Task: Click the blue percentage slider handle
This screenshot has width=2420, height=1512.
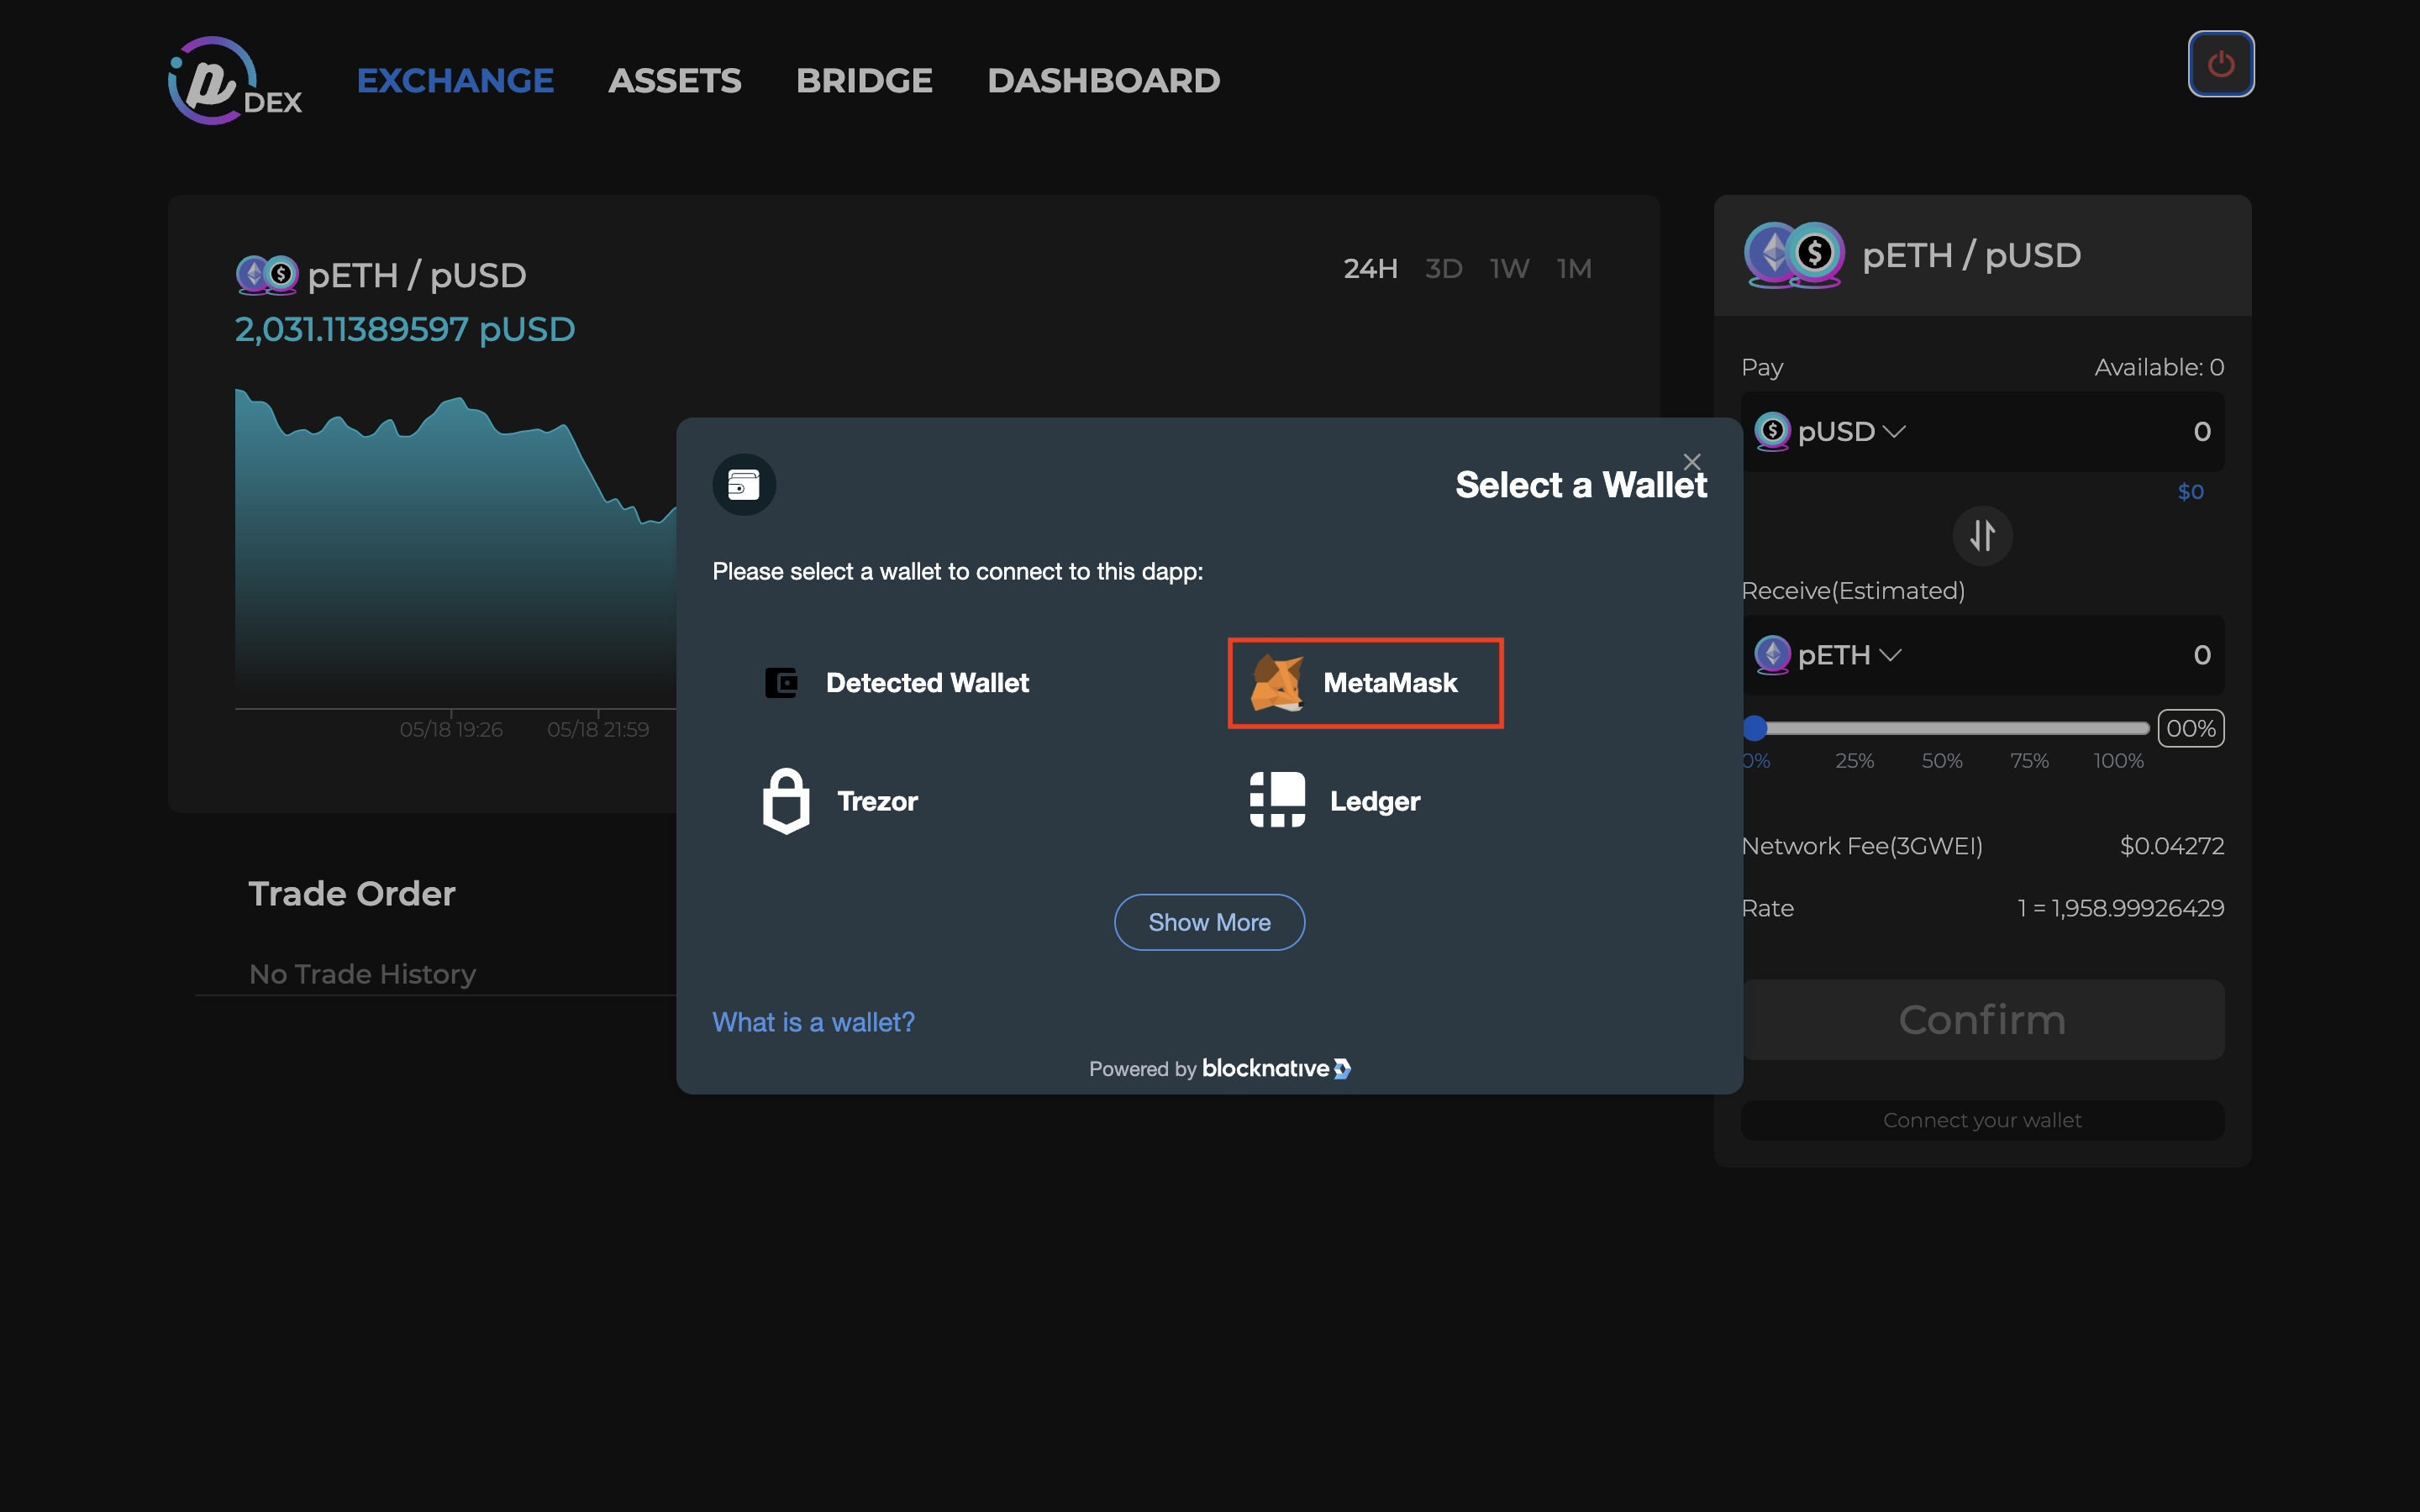Action: pos(1755,728)
